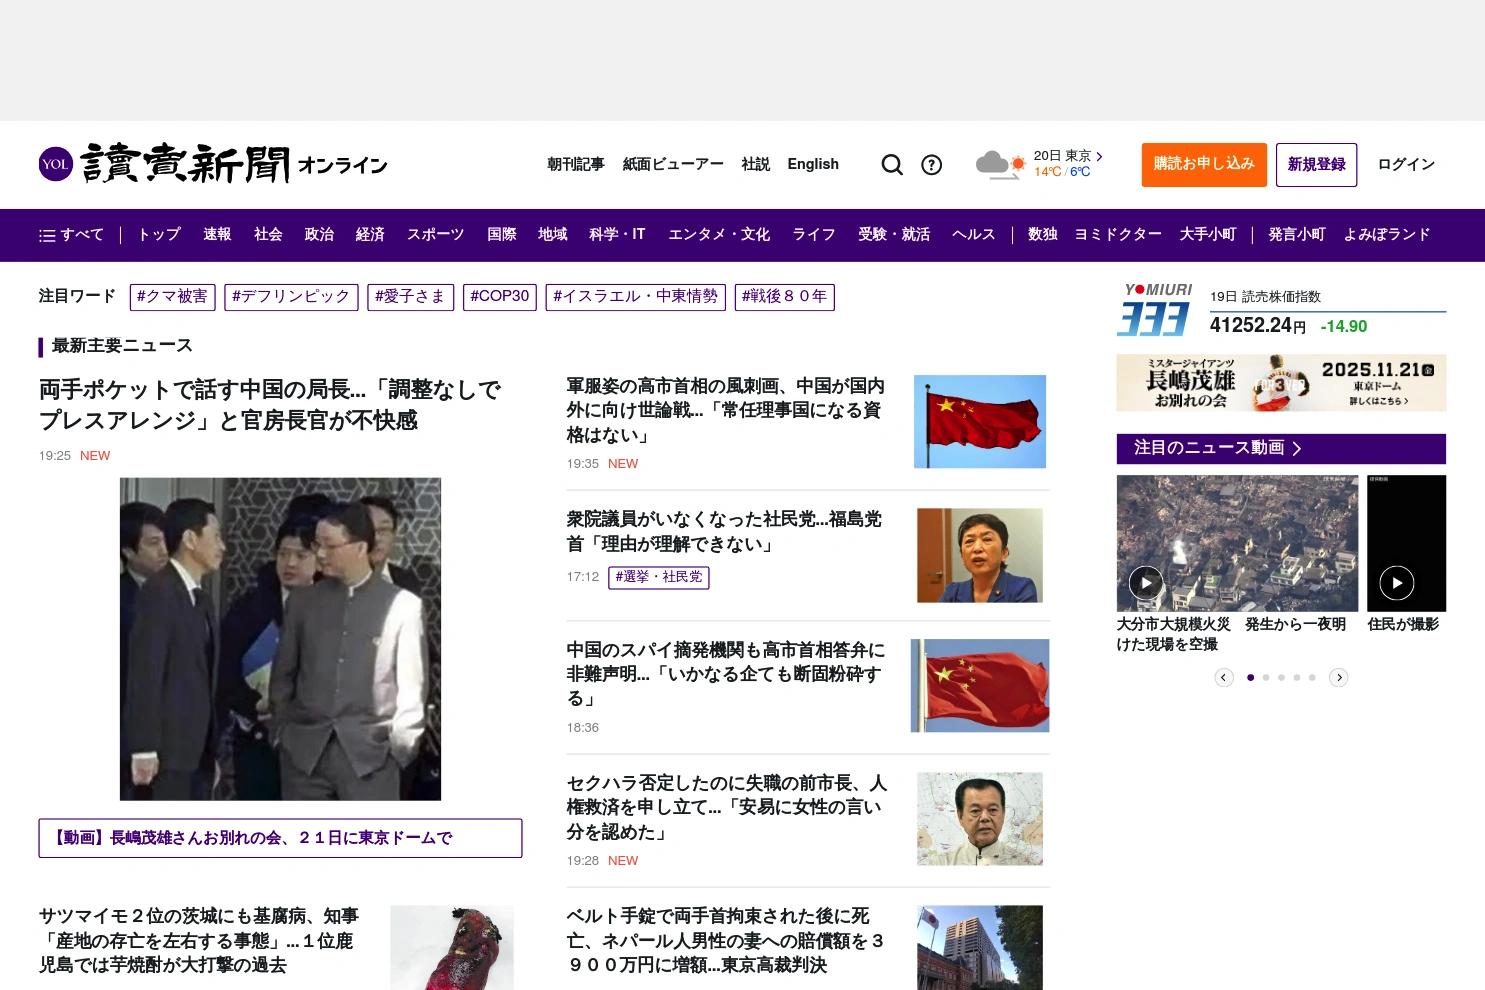
Task: Open セクハラ否定したのに失職の前市長 article
Action: tap(727, 807)
